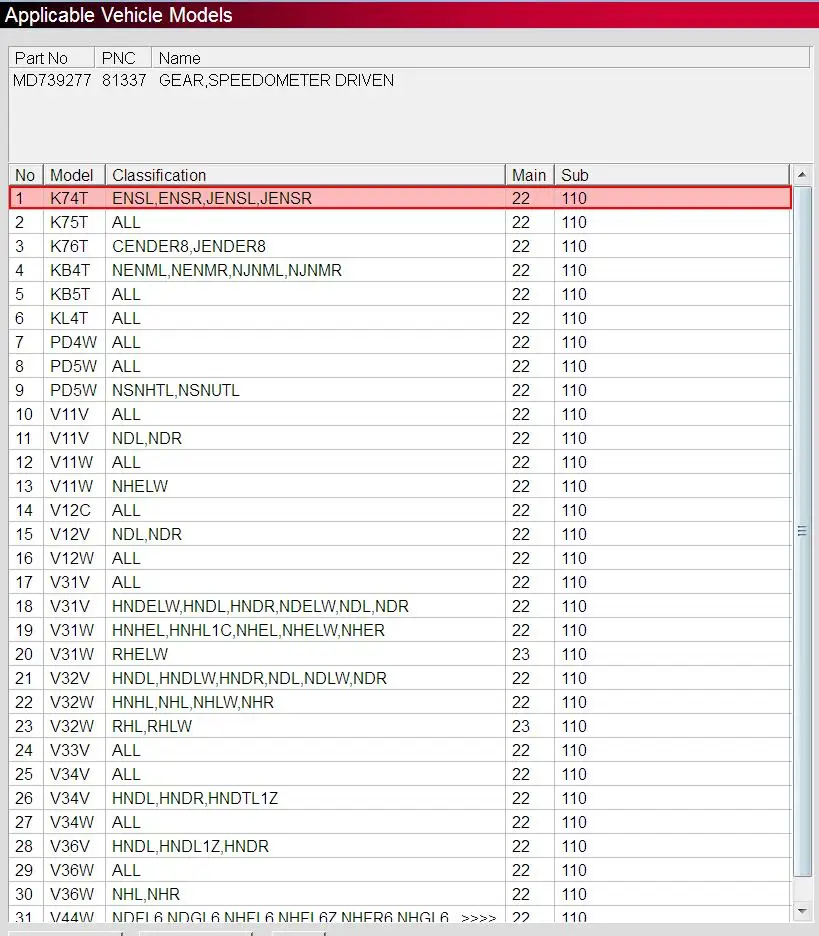Click the PNC column header
The width and height of the screenshot is (819, 936).
123,58
